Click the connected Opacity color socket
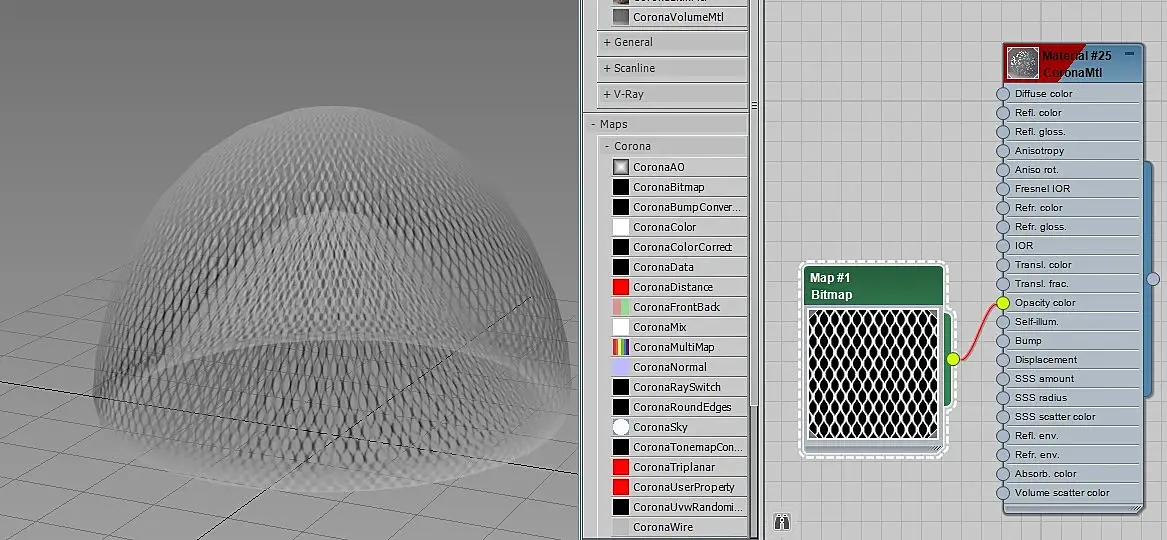The height and width of the screenshot is (540, 1167). click(1003, 303)
